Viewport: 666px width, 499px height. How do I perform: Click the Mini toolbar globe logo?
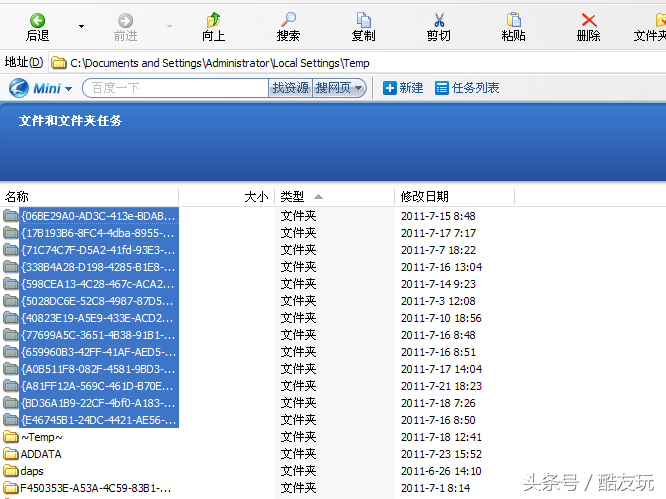[19, 88]
